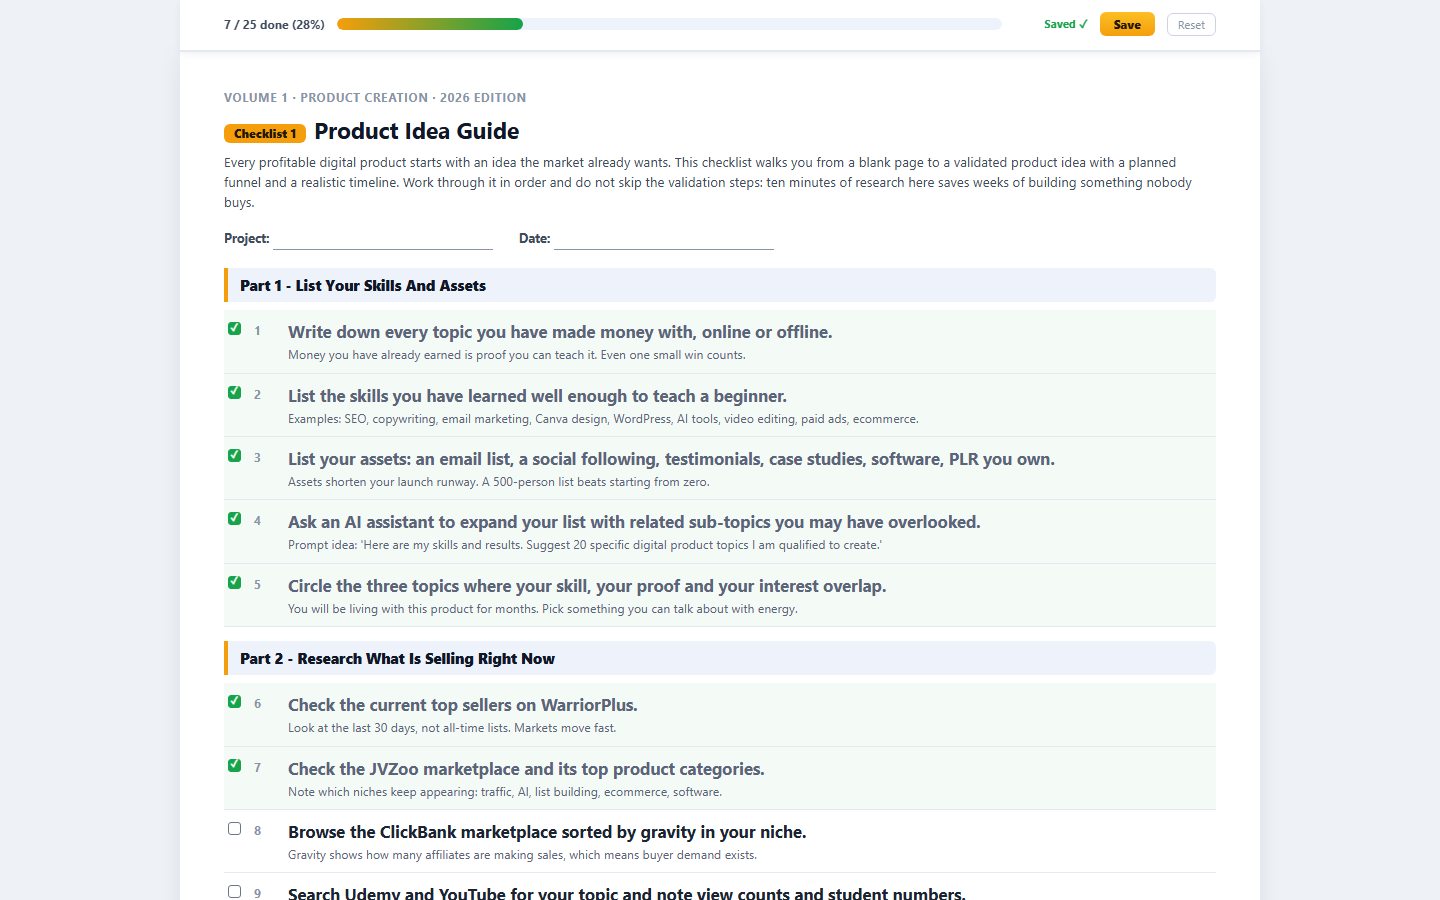Click the Project name input field

(383, 238)
